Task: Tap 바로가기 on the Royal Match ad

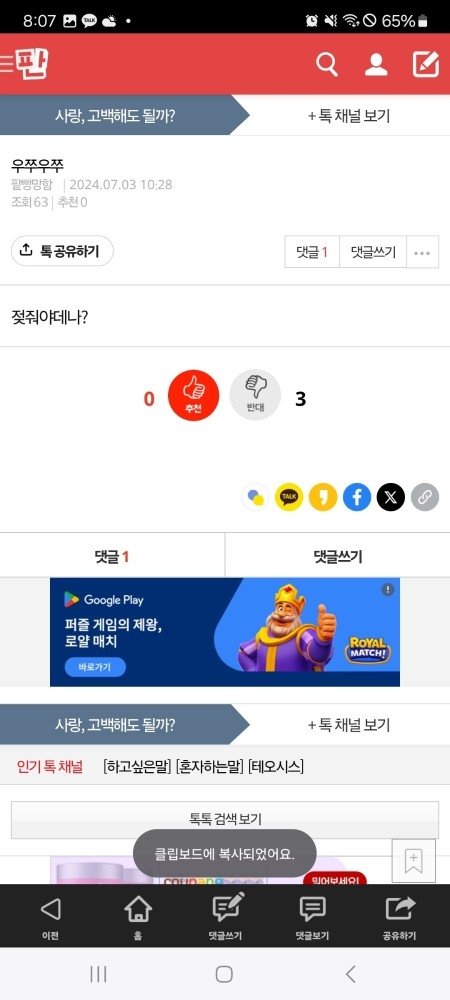Action: [95, 667]
